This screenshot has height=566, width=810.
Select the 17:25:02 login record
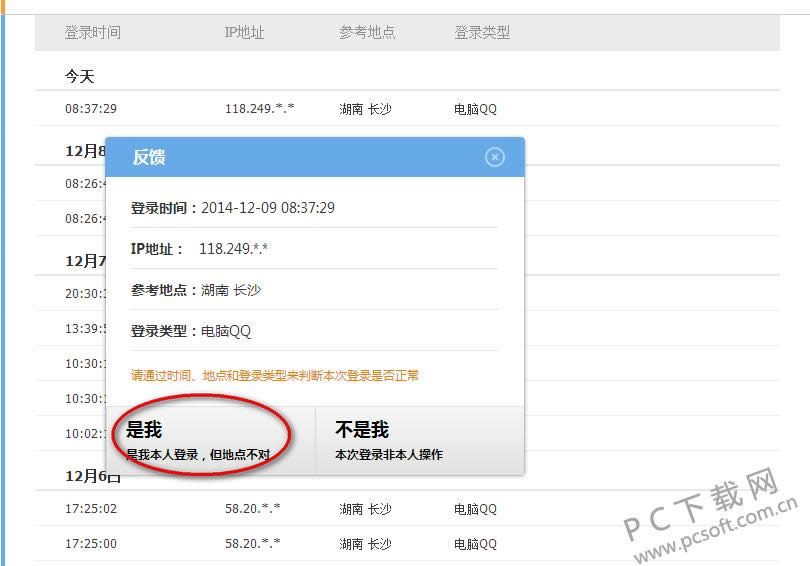pyautogui.click(x=91, y=509)
